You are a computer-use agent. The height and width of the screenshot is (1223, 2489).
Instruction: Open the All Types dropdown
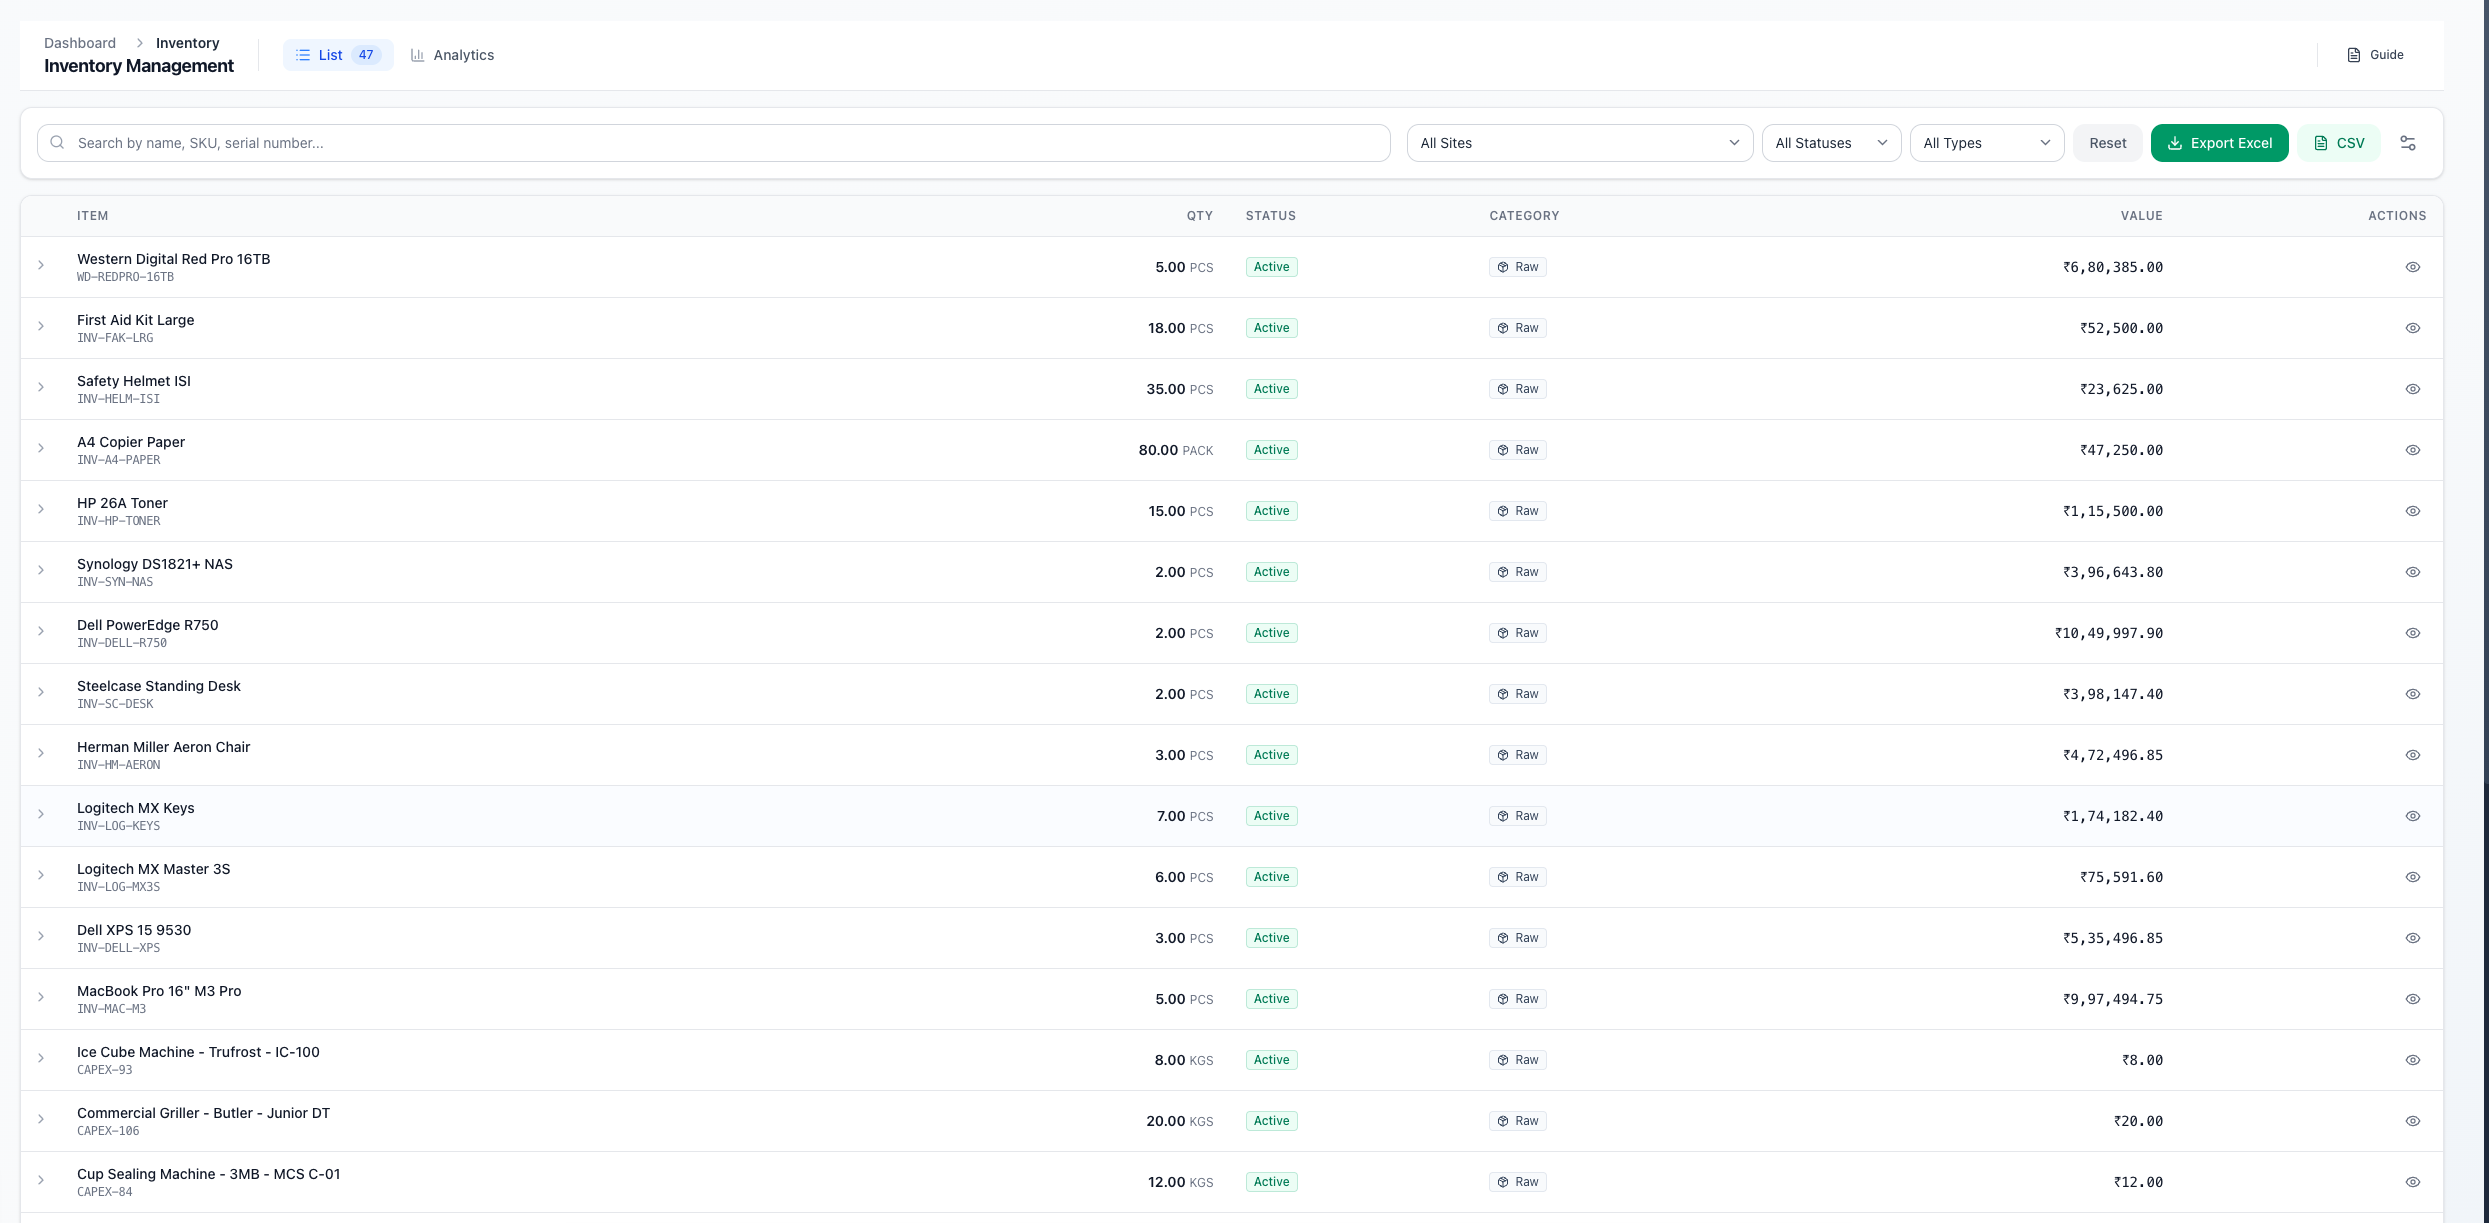tap(1986, 143)
